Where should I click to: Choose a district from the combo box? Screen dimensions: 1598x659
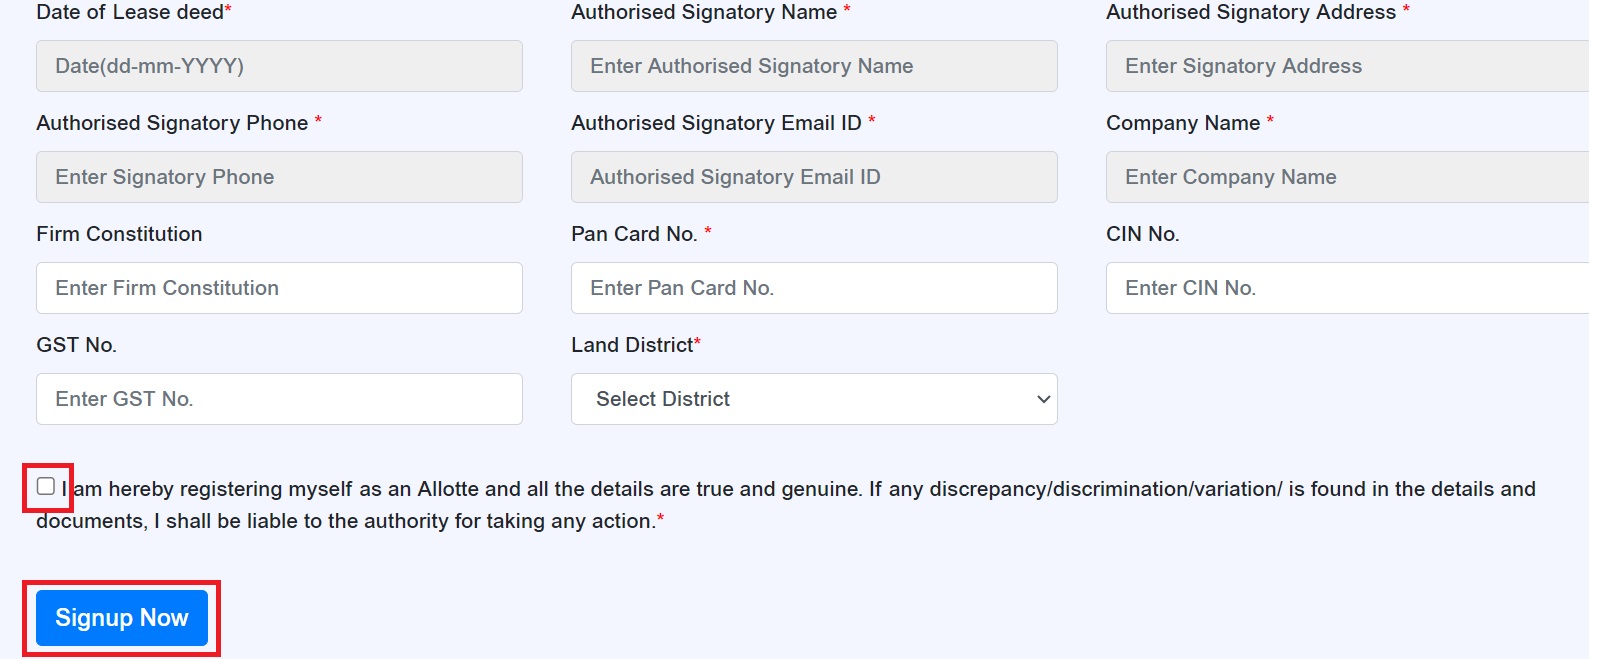tap(812, 399)
